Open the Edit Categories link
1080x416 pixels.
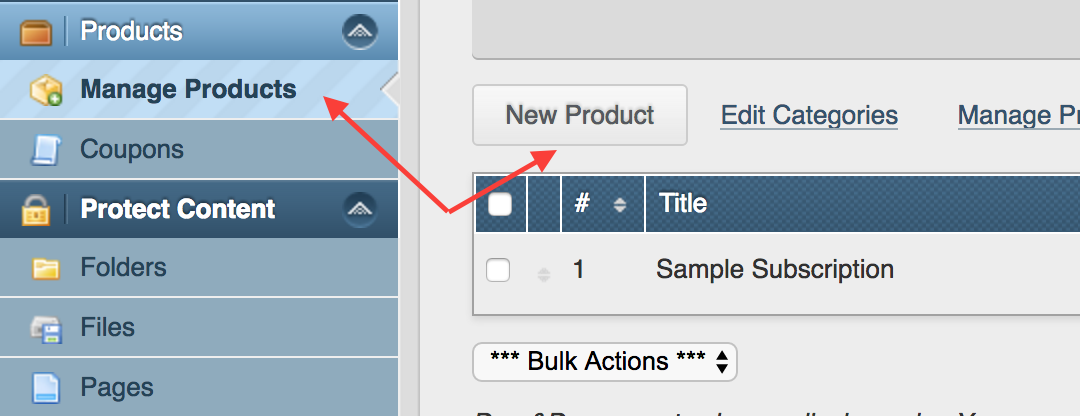pos(809,116)
